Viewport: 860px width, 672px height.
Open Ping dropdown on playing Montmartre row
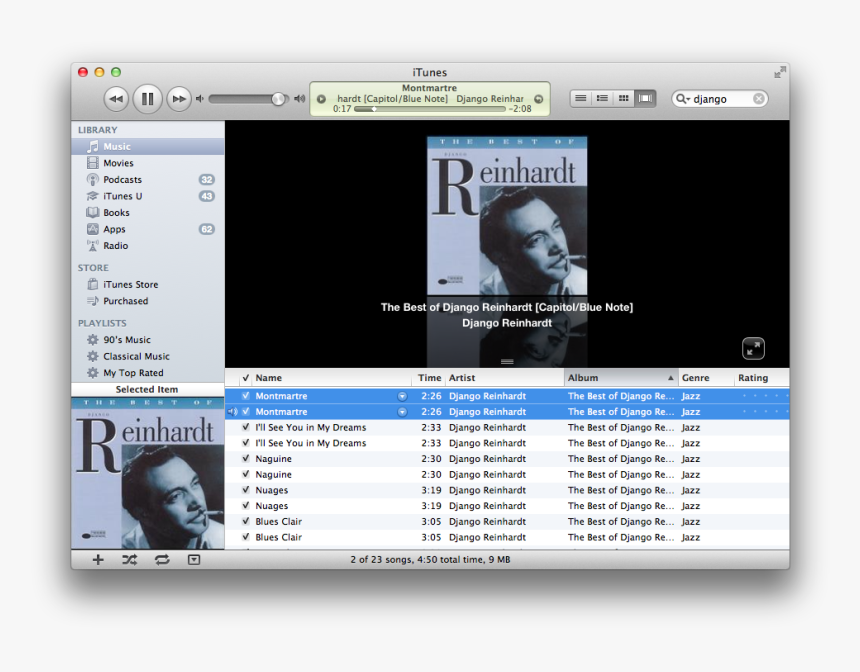402,411
